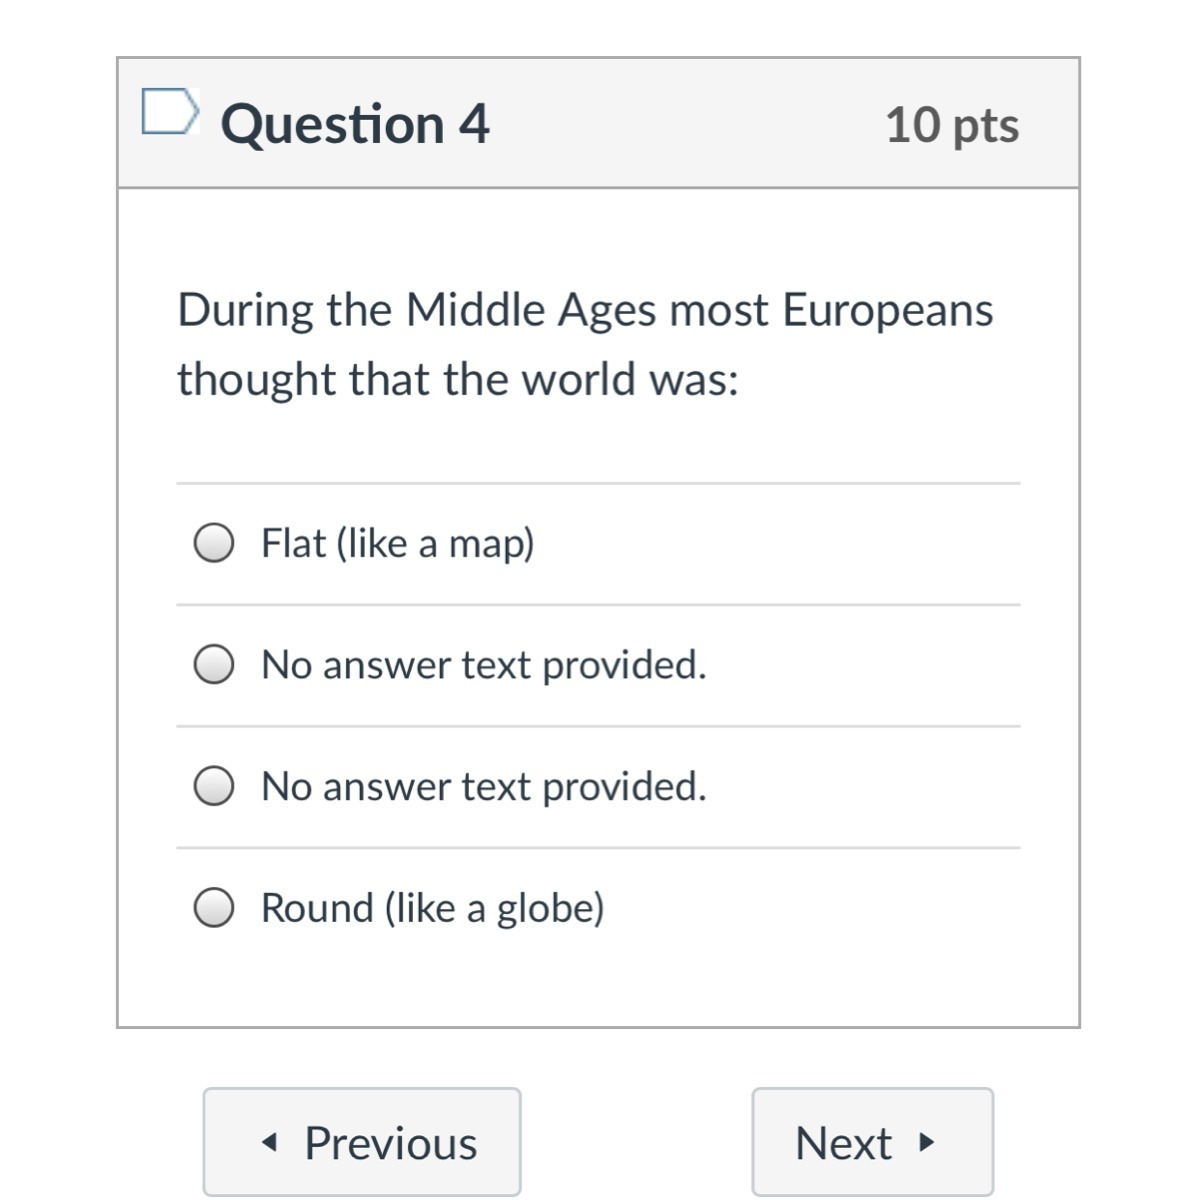Click the first 'No answer text provided.' label
The image size is (1198, 1200).
483,664
